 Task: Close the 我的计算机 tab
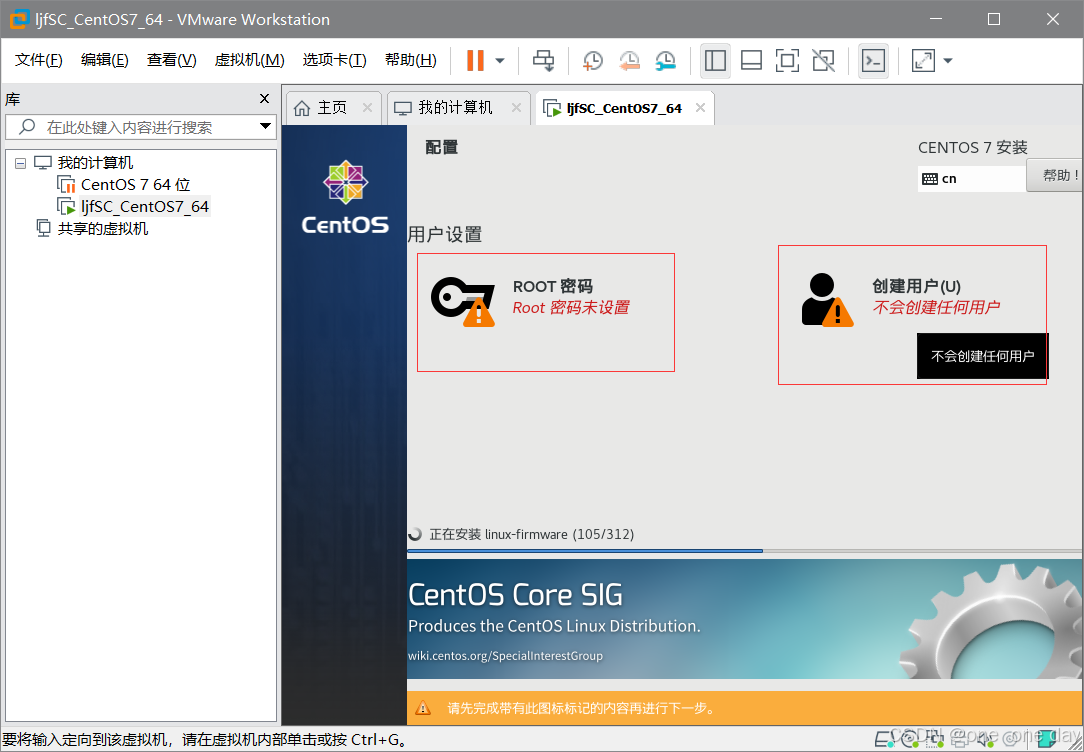[516, 108]
